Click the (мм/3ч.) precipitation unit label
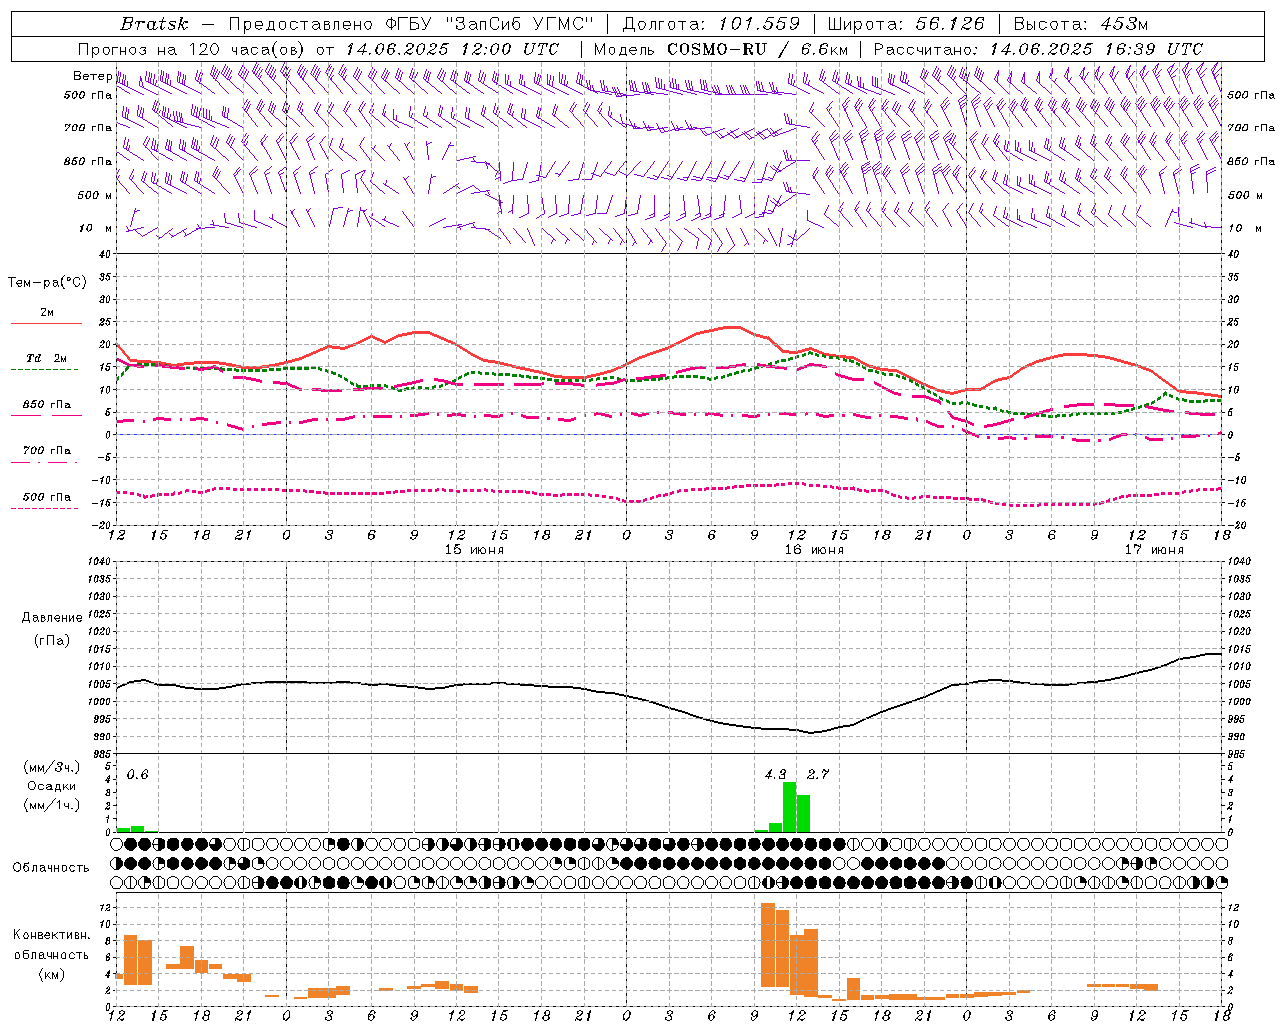Screen dimensions: 1280x1024 coord(51,768)
